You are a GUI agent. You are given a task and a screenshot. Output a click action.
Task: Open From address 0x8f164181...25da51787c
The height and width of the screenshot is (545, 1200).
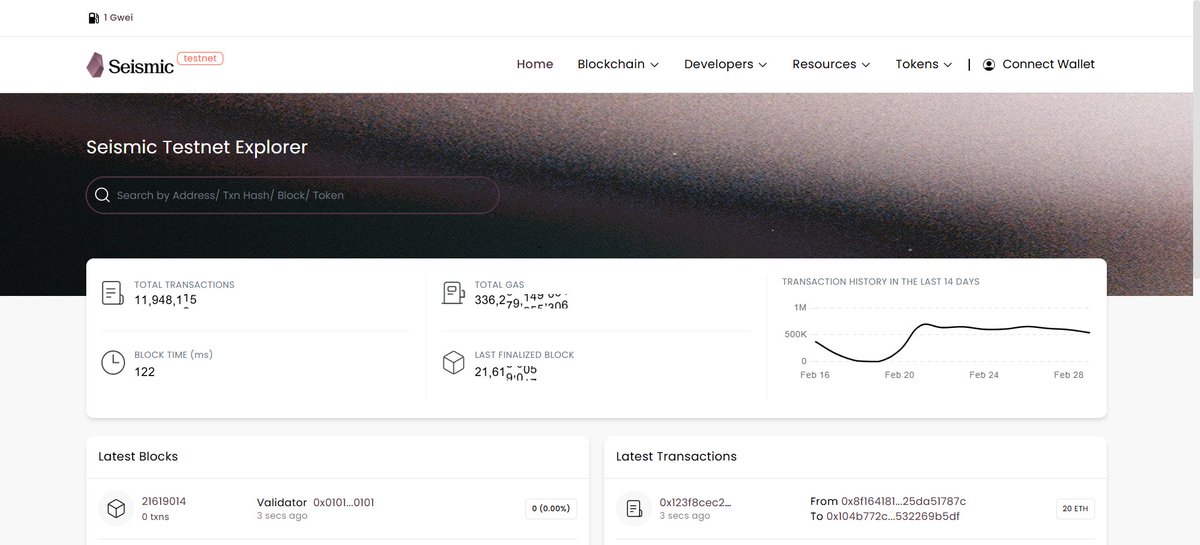point(902,501)
